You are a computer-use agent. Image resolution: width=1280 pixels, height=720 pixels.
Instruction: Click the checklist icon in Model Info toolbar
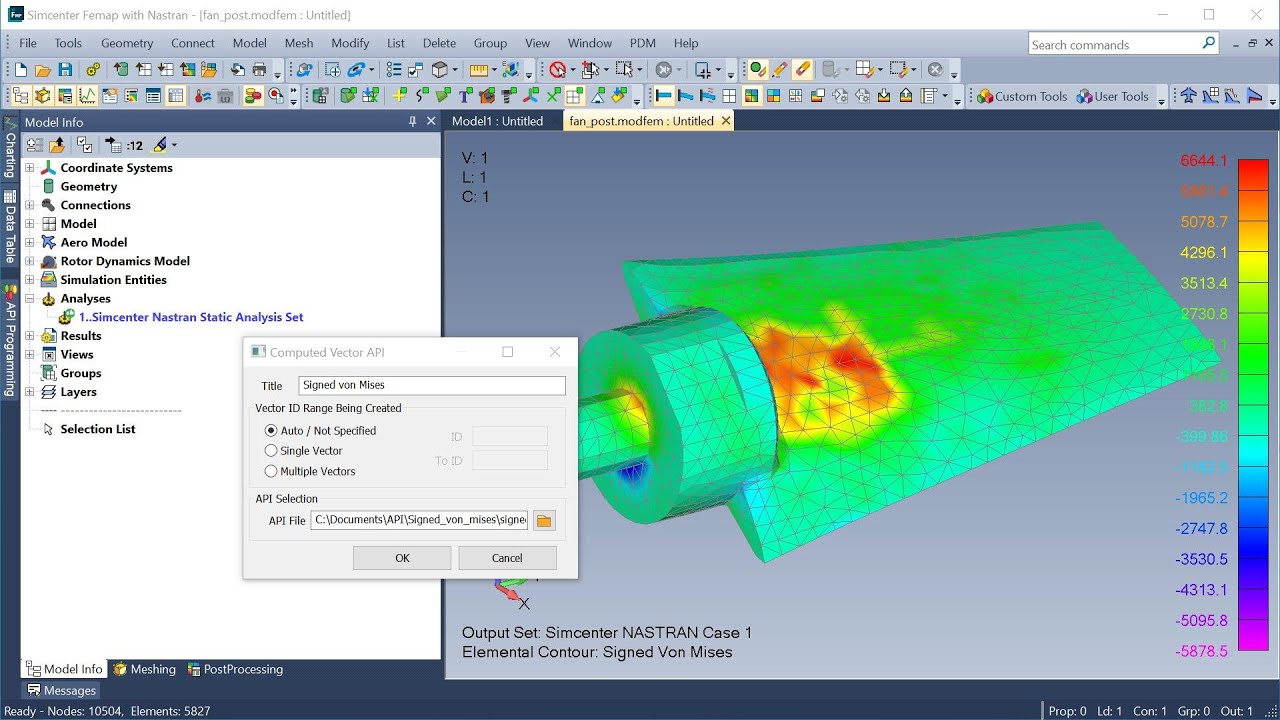[x=85, y=145]
